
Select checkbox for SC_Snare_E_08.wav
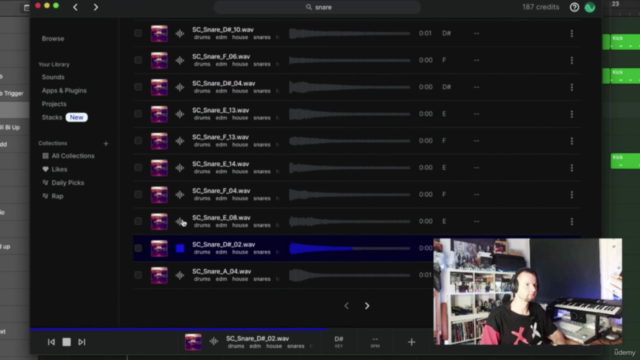pyautogui.click(x=138, y=222)
